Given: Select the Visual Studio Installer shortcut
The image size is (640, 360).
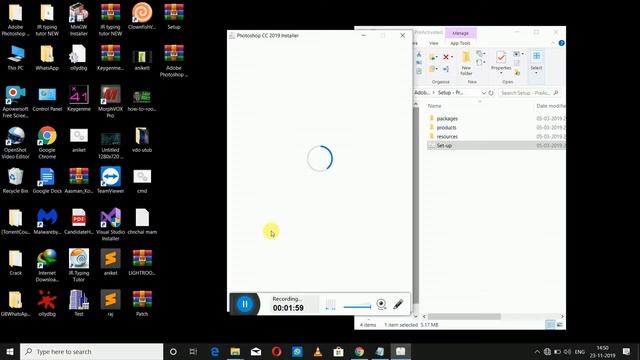Looking at the screenshot, I should click(x=110, y=224).
